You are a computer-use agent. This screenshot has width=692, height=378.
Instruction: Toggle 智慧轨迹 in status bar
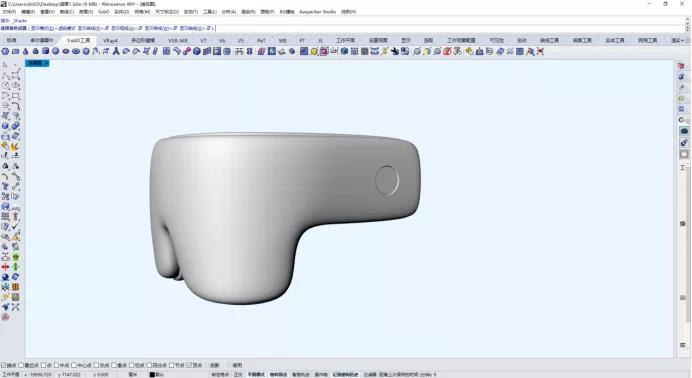tap(301, 374)
